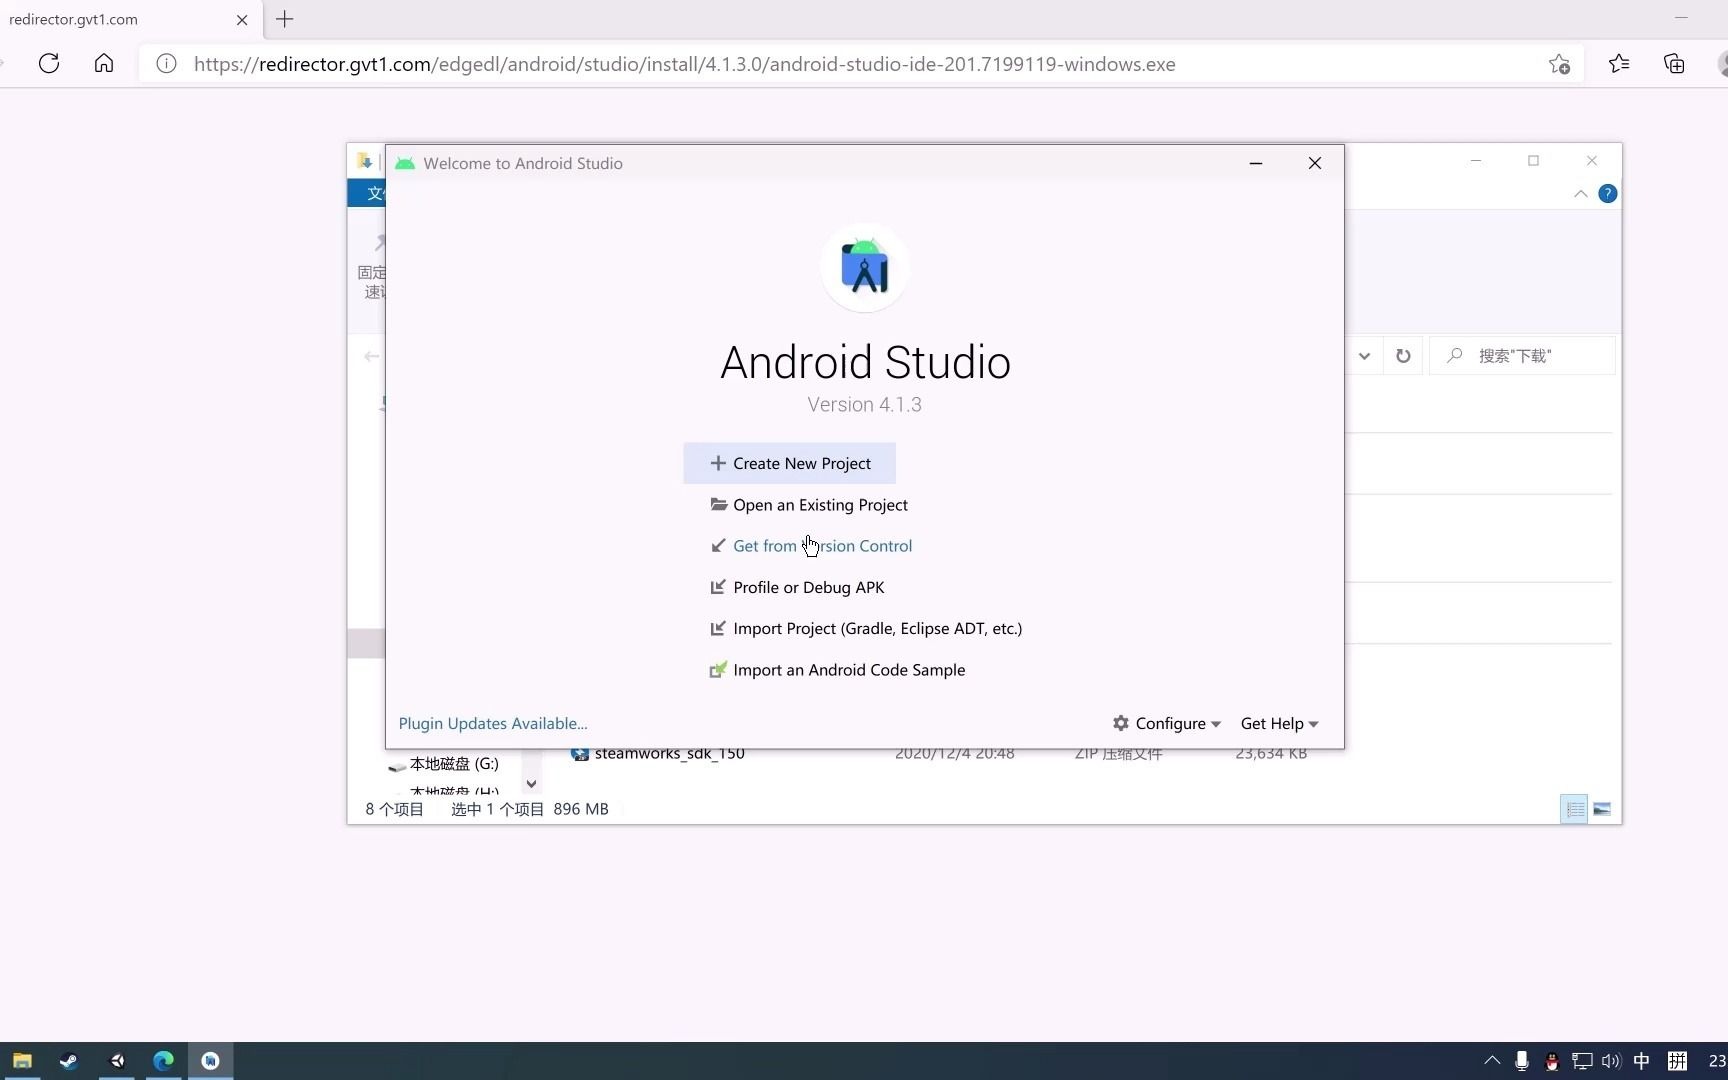Select steamworks_sdk_150 file in Explorer
Image resolution: width=1728 pixels, height=1080 pixels.
[x=669, y=754]
